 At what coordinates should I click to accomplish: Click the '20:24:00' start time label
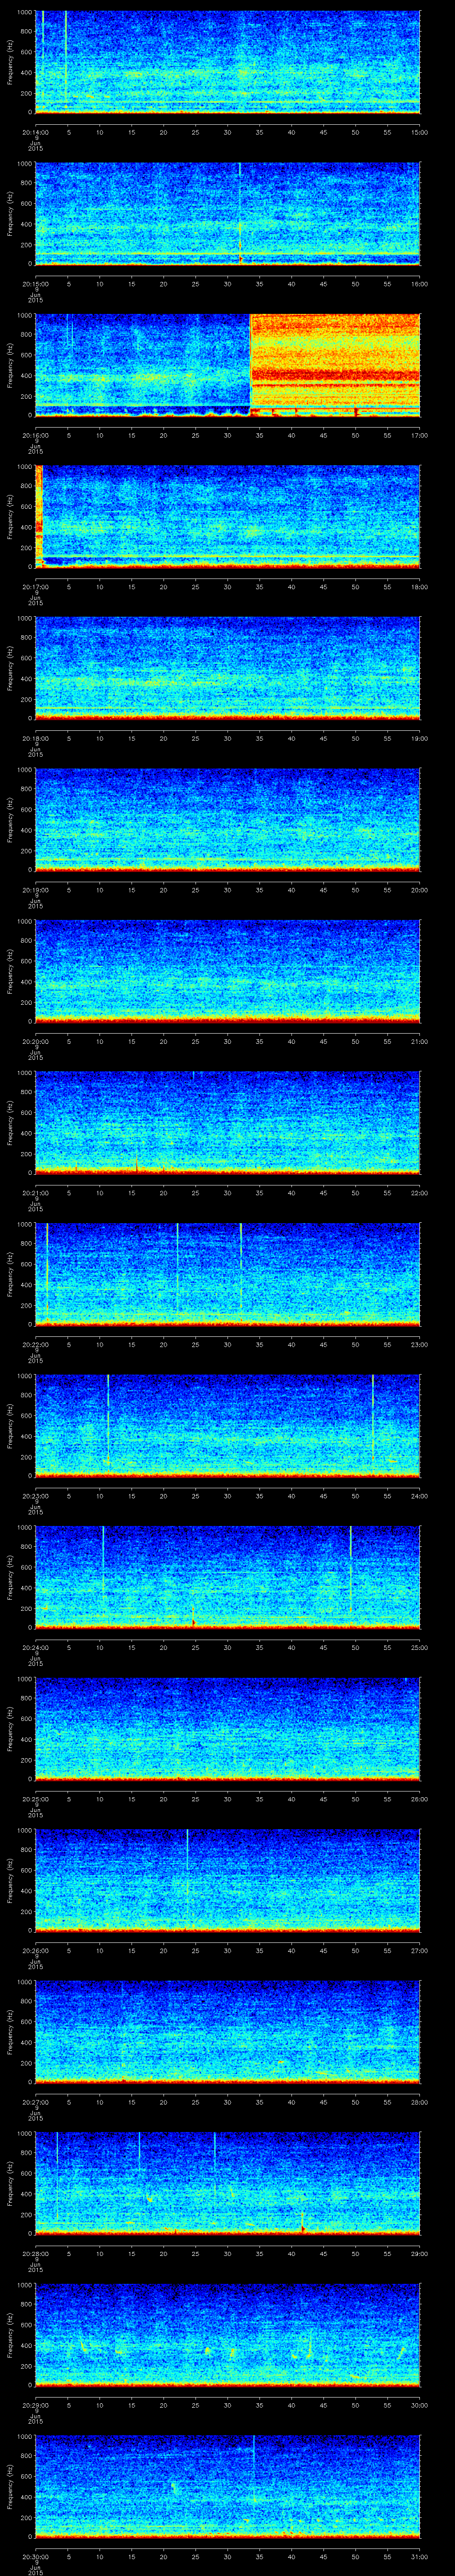point(35,1647)
